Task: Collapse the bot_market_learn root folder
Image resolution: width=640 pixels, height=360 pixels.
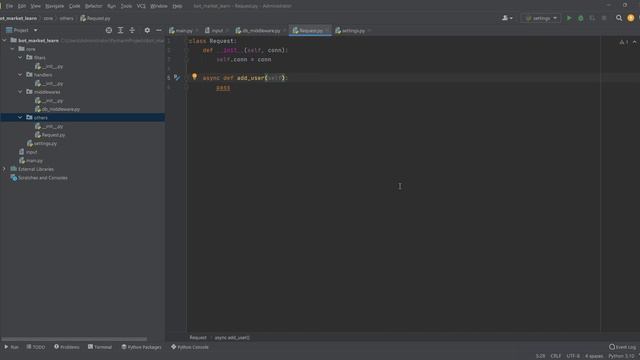Action: [4, 40]
